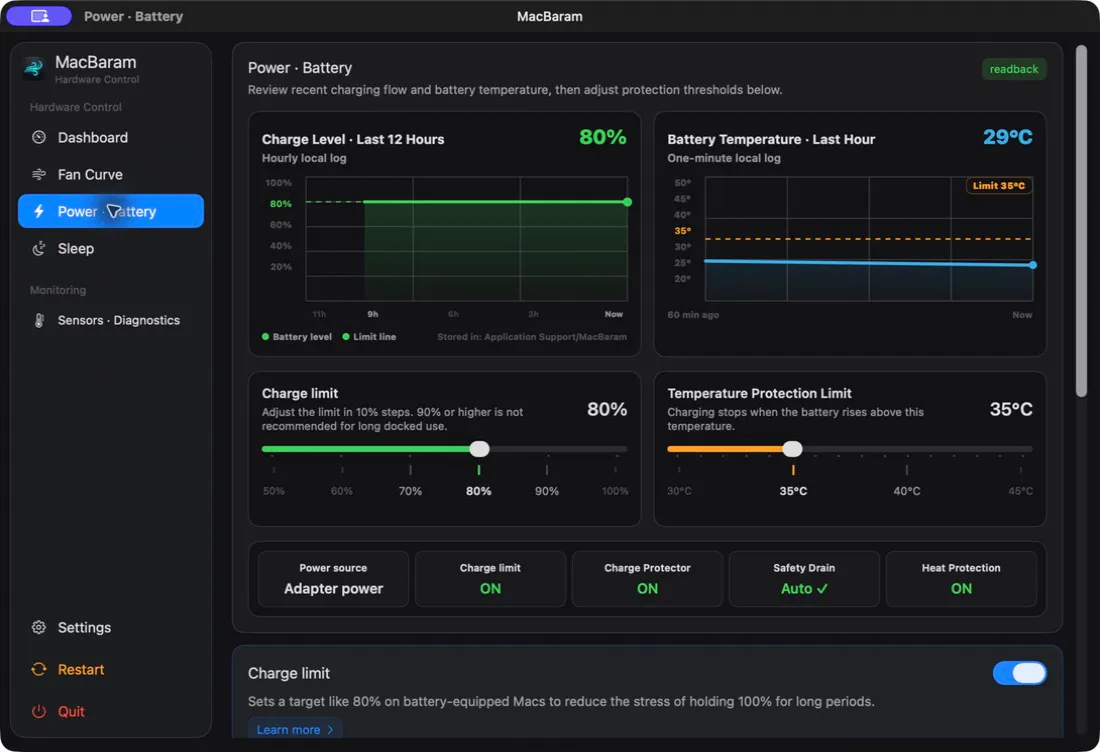Select Power · Battery in sidebar

point(111,211)
